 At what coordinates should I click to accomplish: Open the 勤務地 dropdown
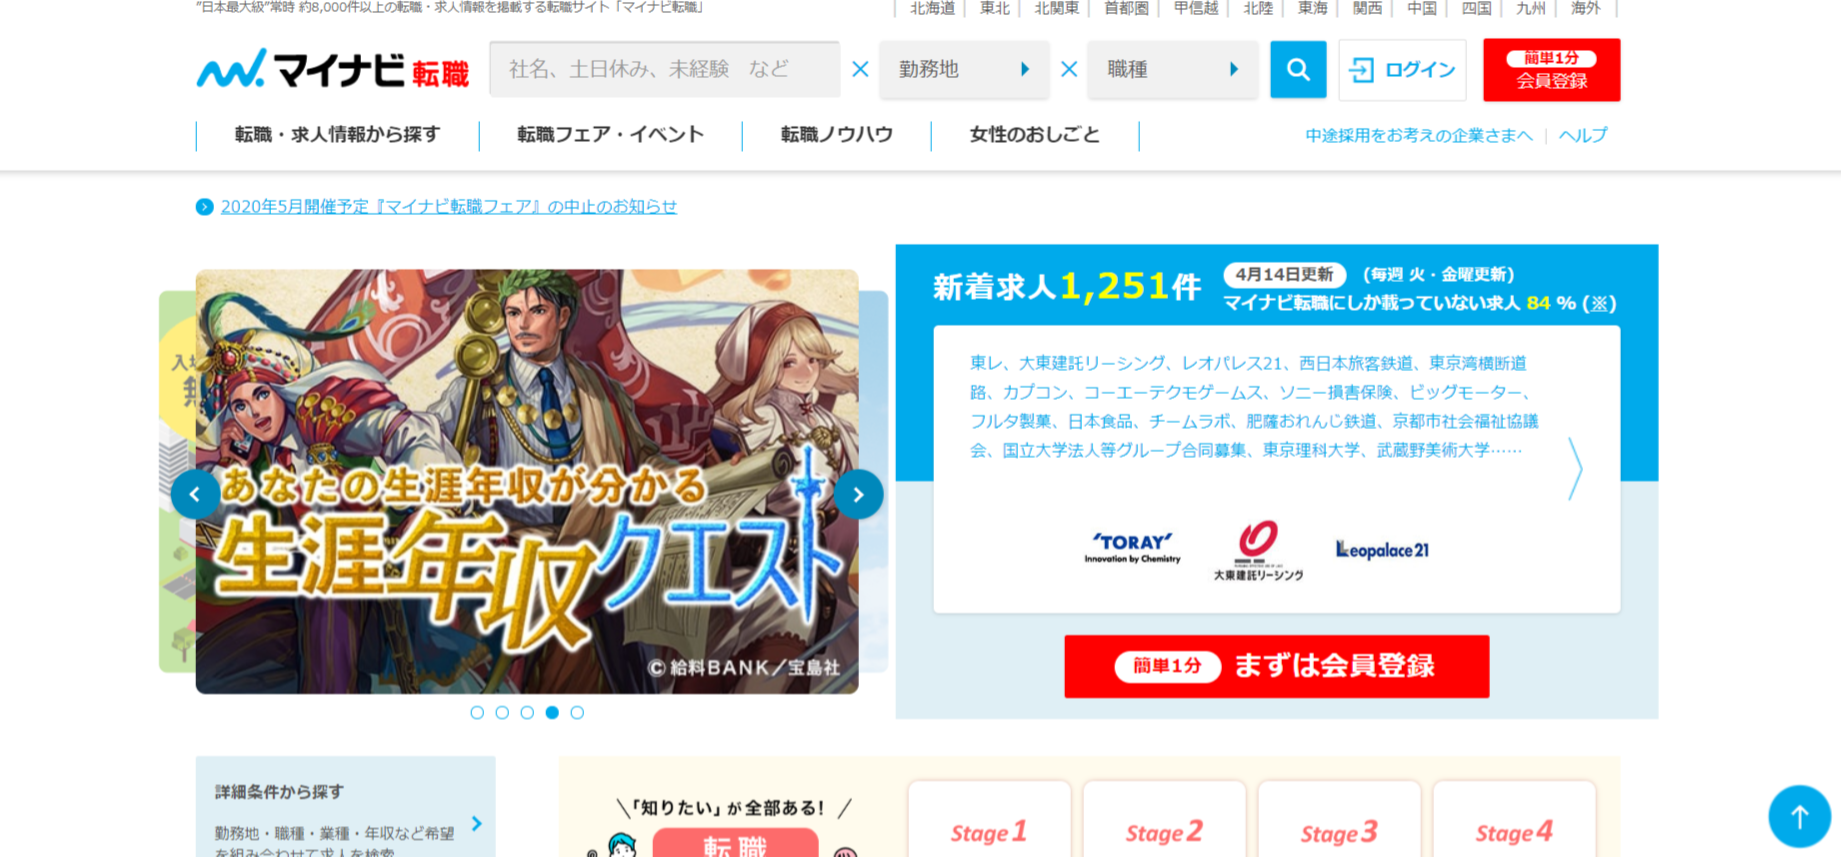click(964, 69)
